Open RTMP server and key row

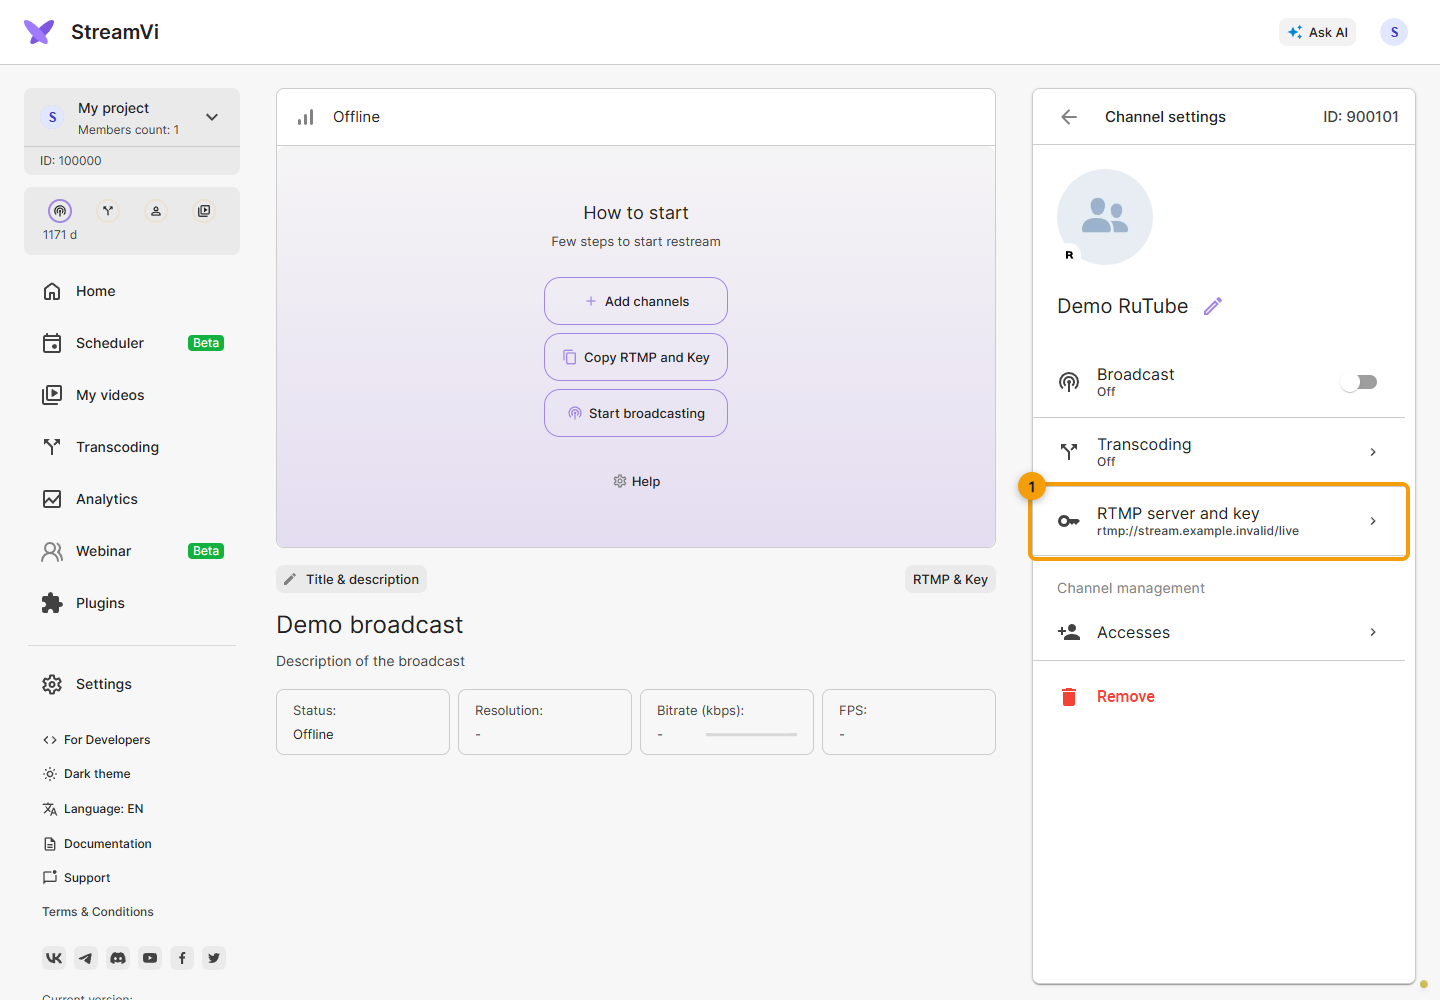pos(1219,521)
